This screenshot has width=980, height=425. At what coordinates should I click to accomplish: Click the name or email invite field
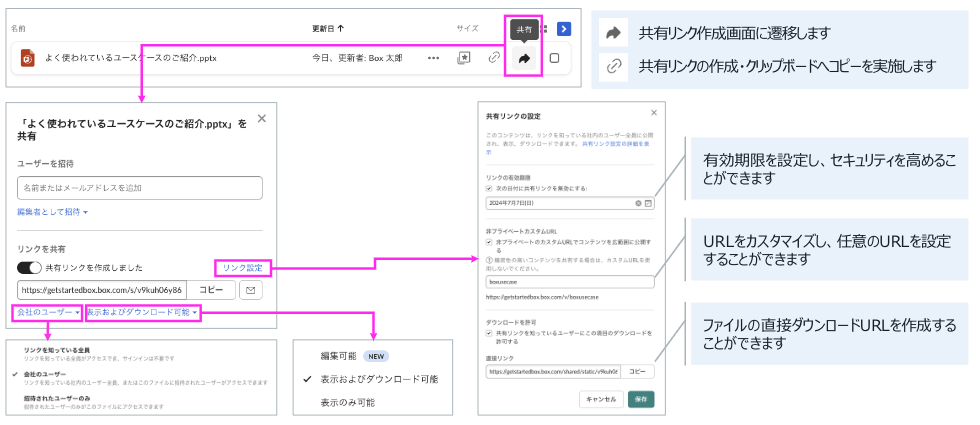[x=139, y=188]
